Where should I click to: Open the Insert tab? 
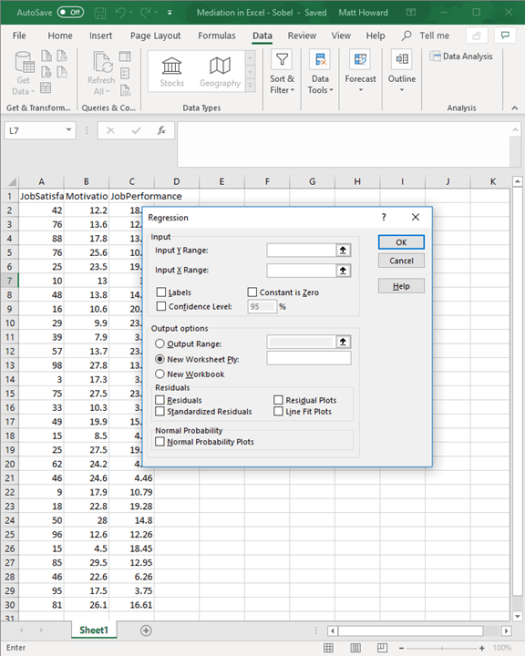[x=100, y=36]
